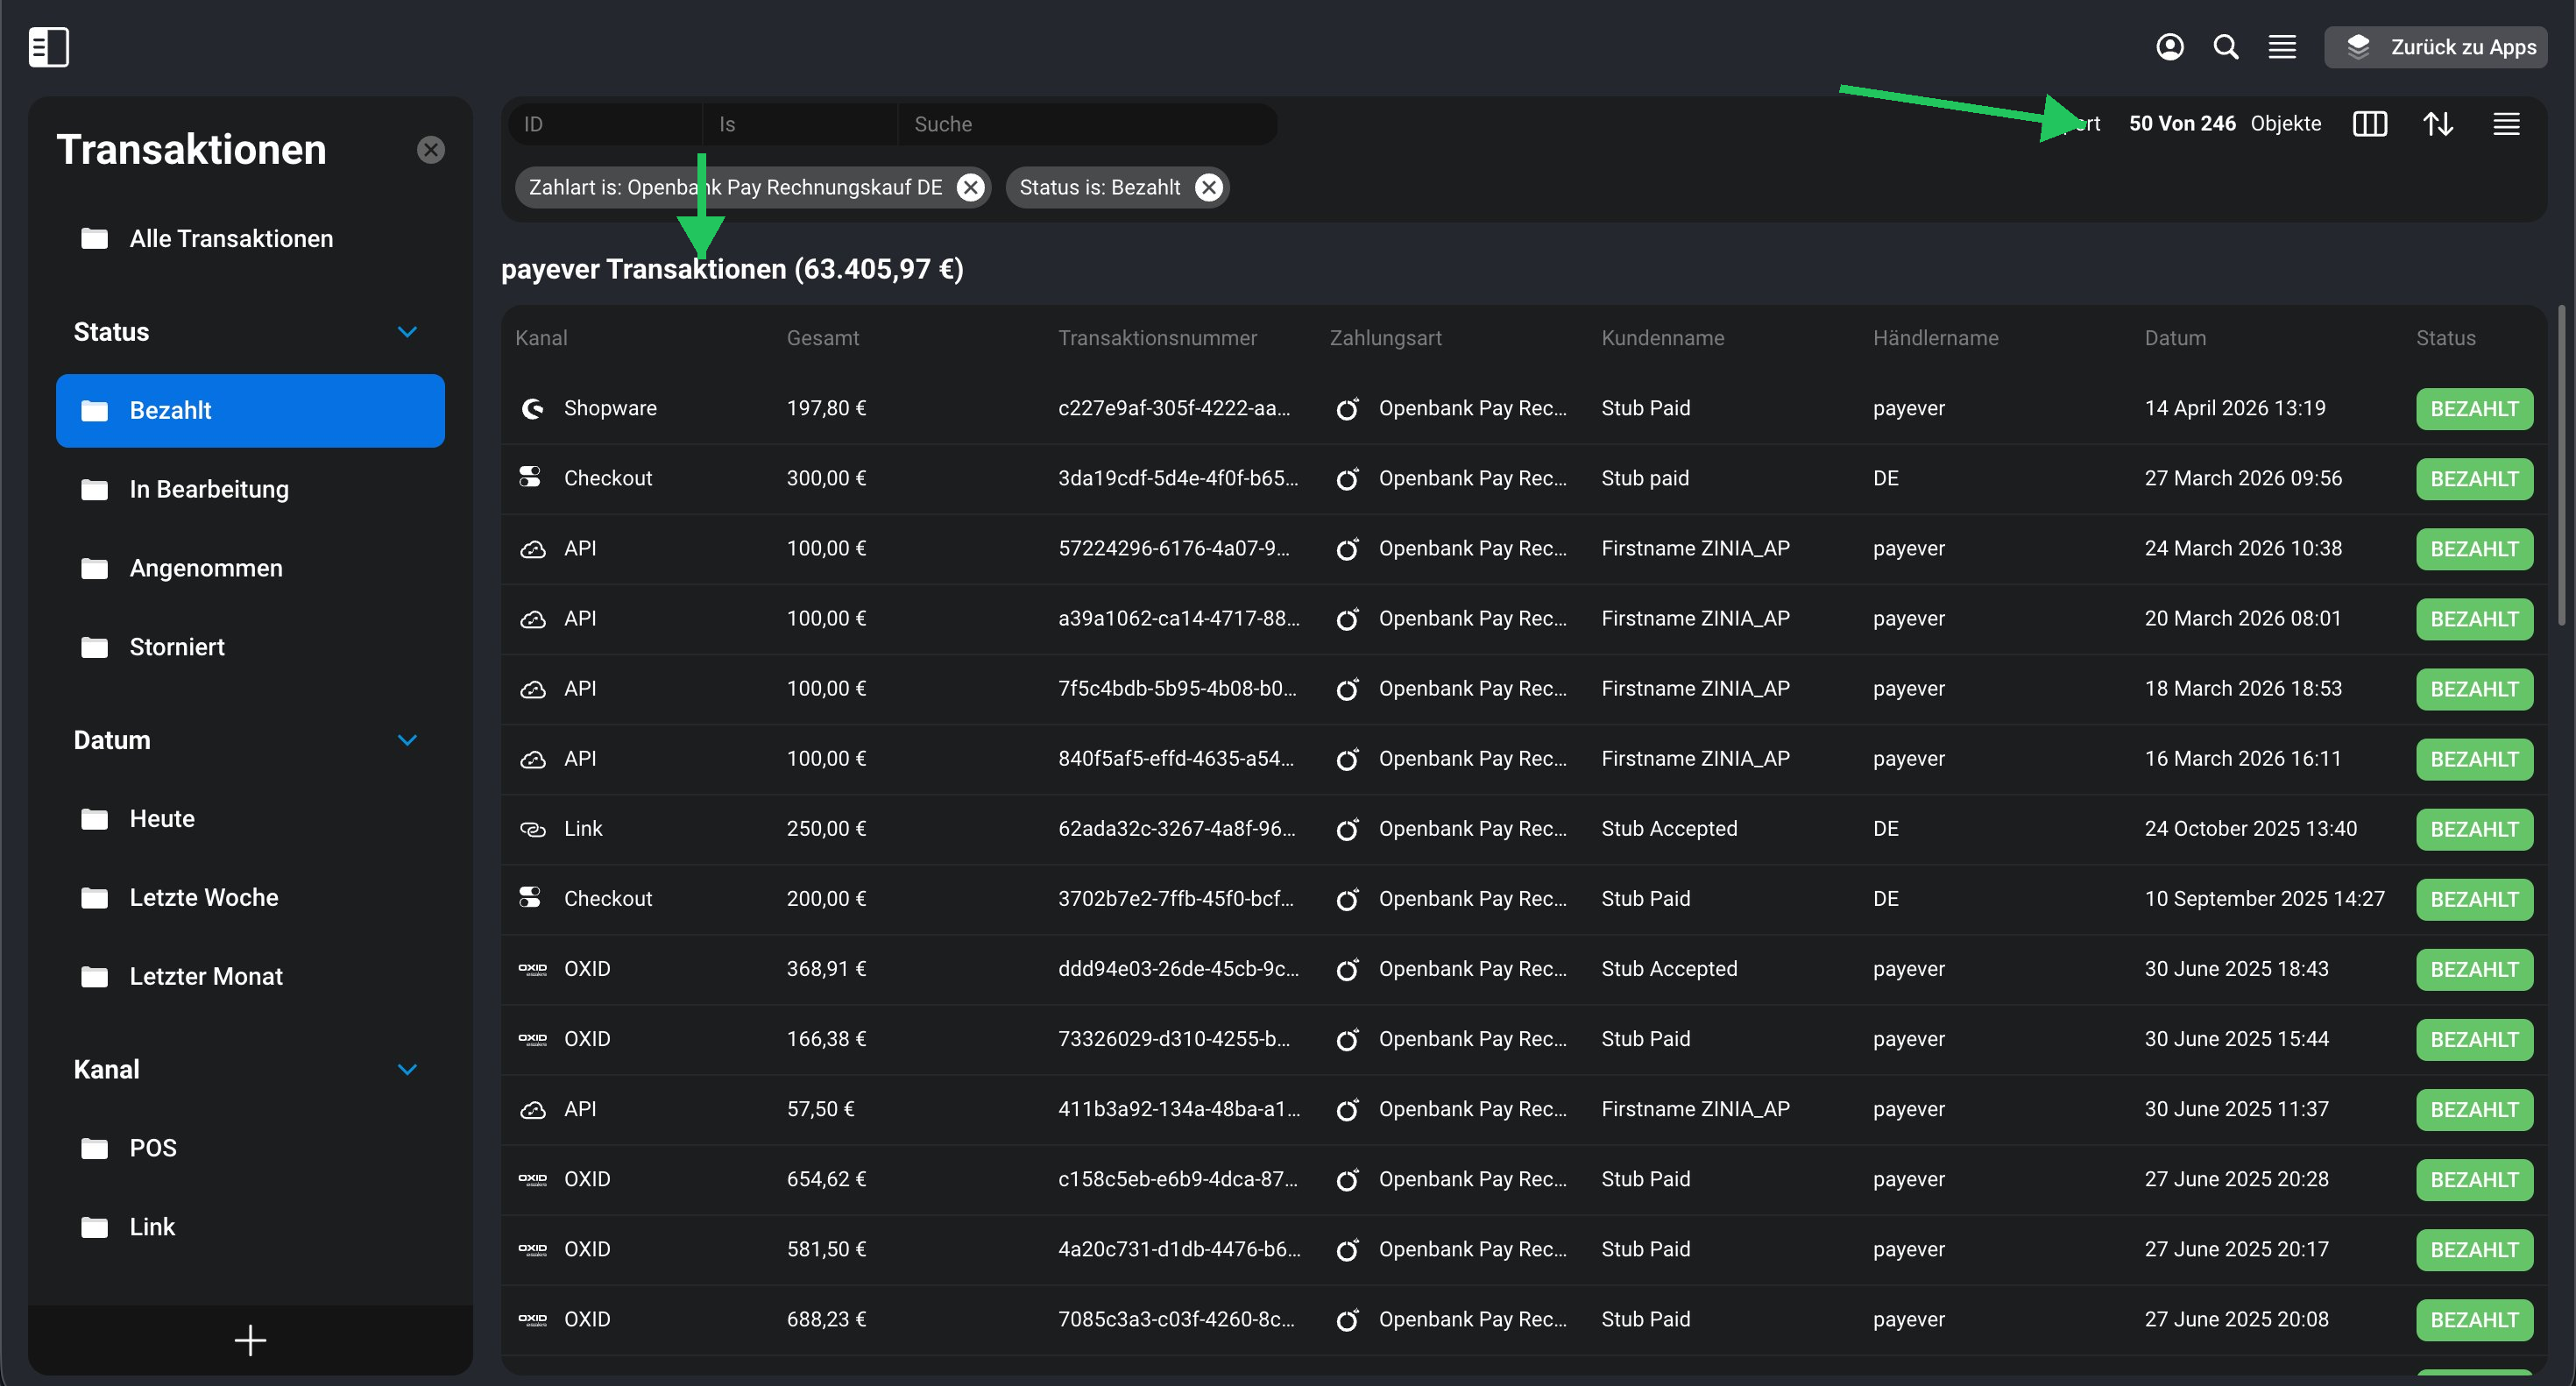Screen dimensions: 2576x1386
Task: Open the Shopware 197,80 € transaction row
Action: (x=1524, y=408)
